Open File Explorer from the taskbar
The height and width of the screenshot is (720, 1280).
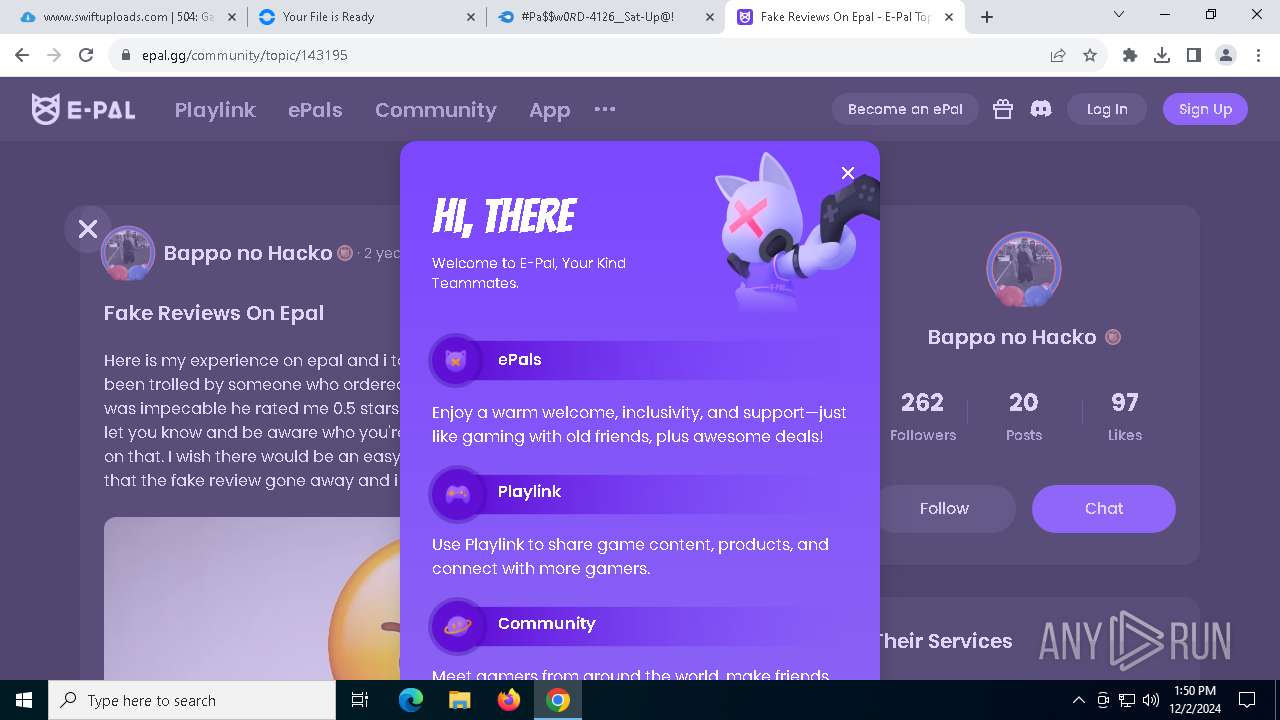coord(460,700)
